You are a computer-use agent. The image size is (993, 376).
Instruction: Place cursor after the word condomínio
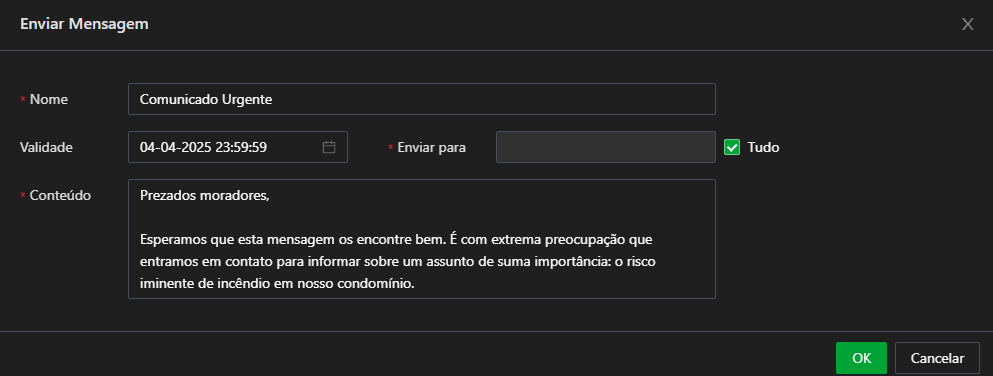coord(415,284)
